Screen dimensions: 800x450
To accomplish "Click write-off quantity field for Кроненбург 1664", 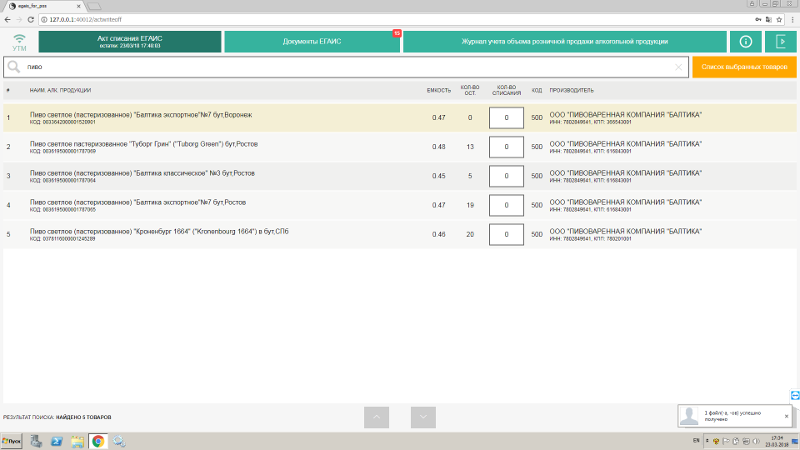I will pyautogui.click(x=506, y=235).
